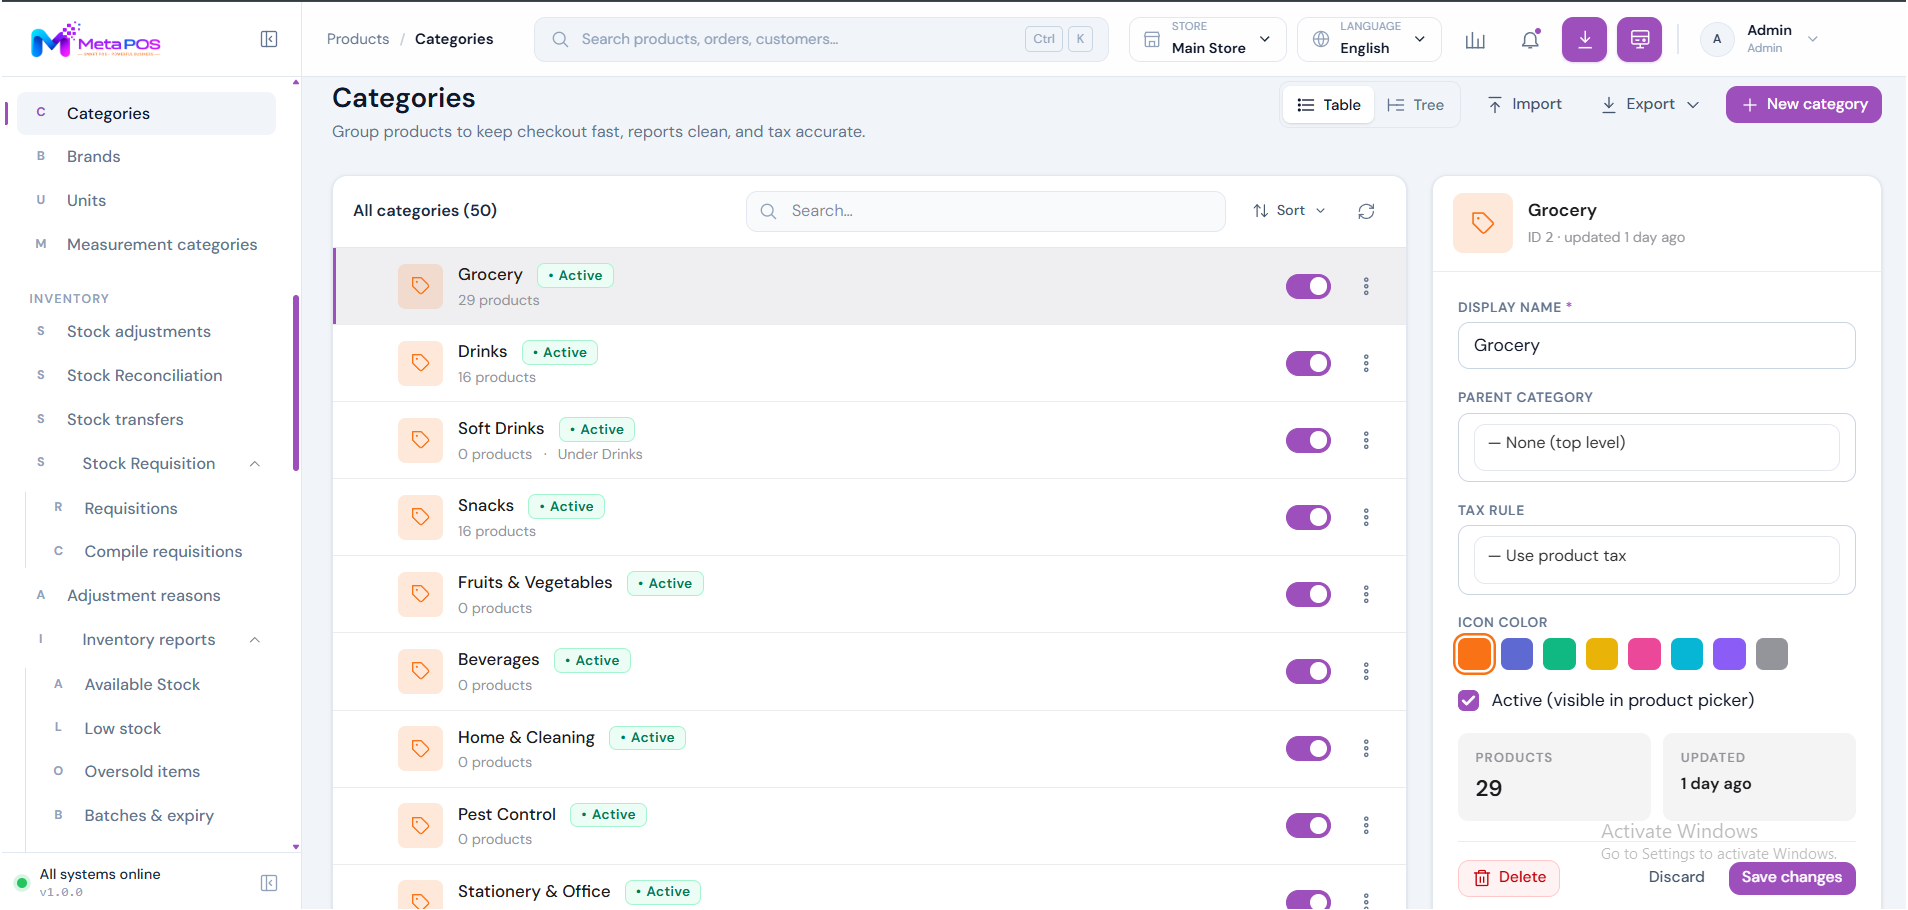The height and width of the screenshot is (910, 1908).
Task: Toggle Pest Control active switch
Action: click(1308, 825)
